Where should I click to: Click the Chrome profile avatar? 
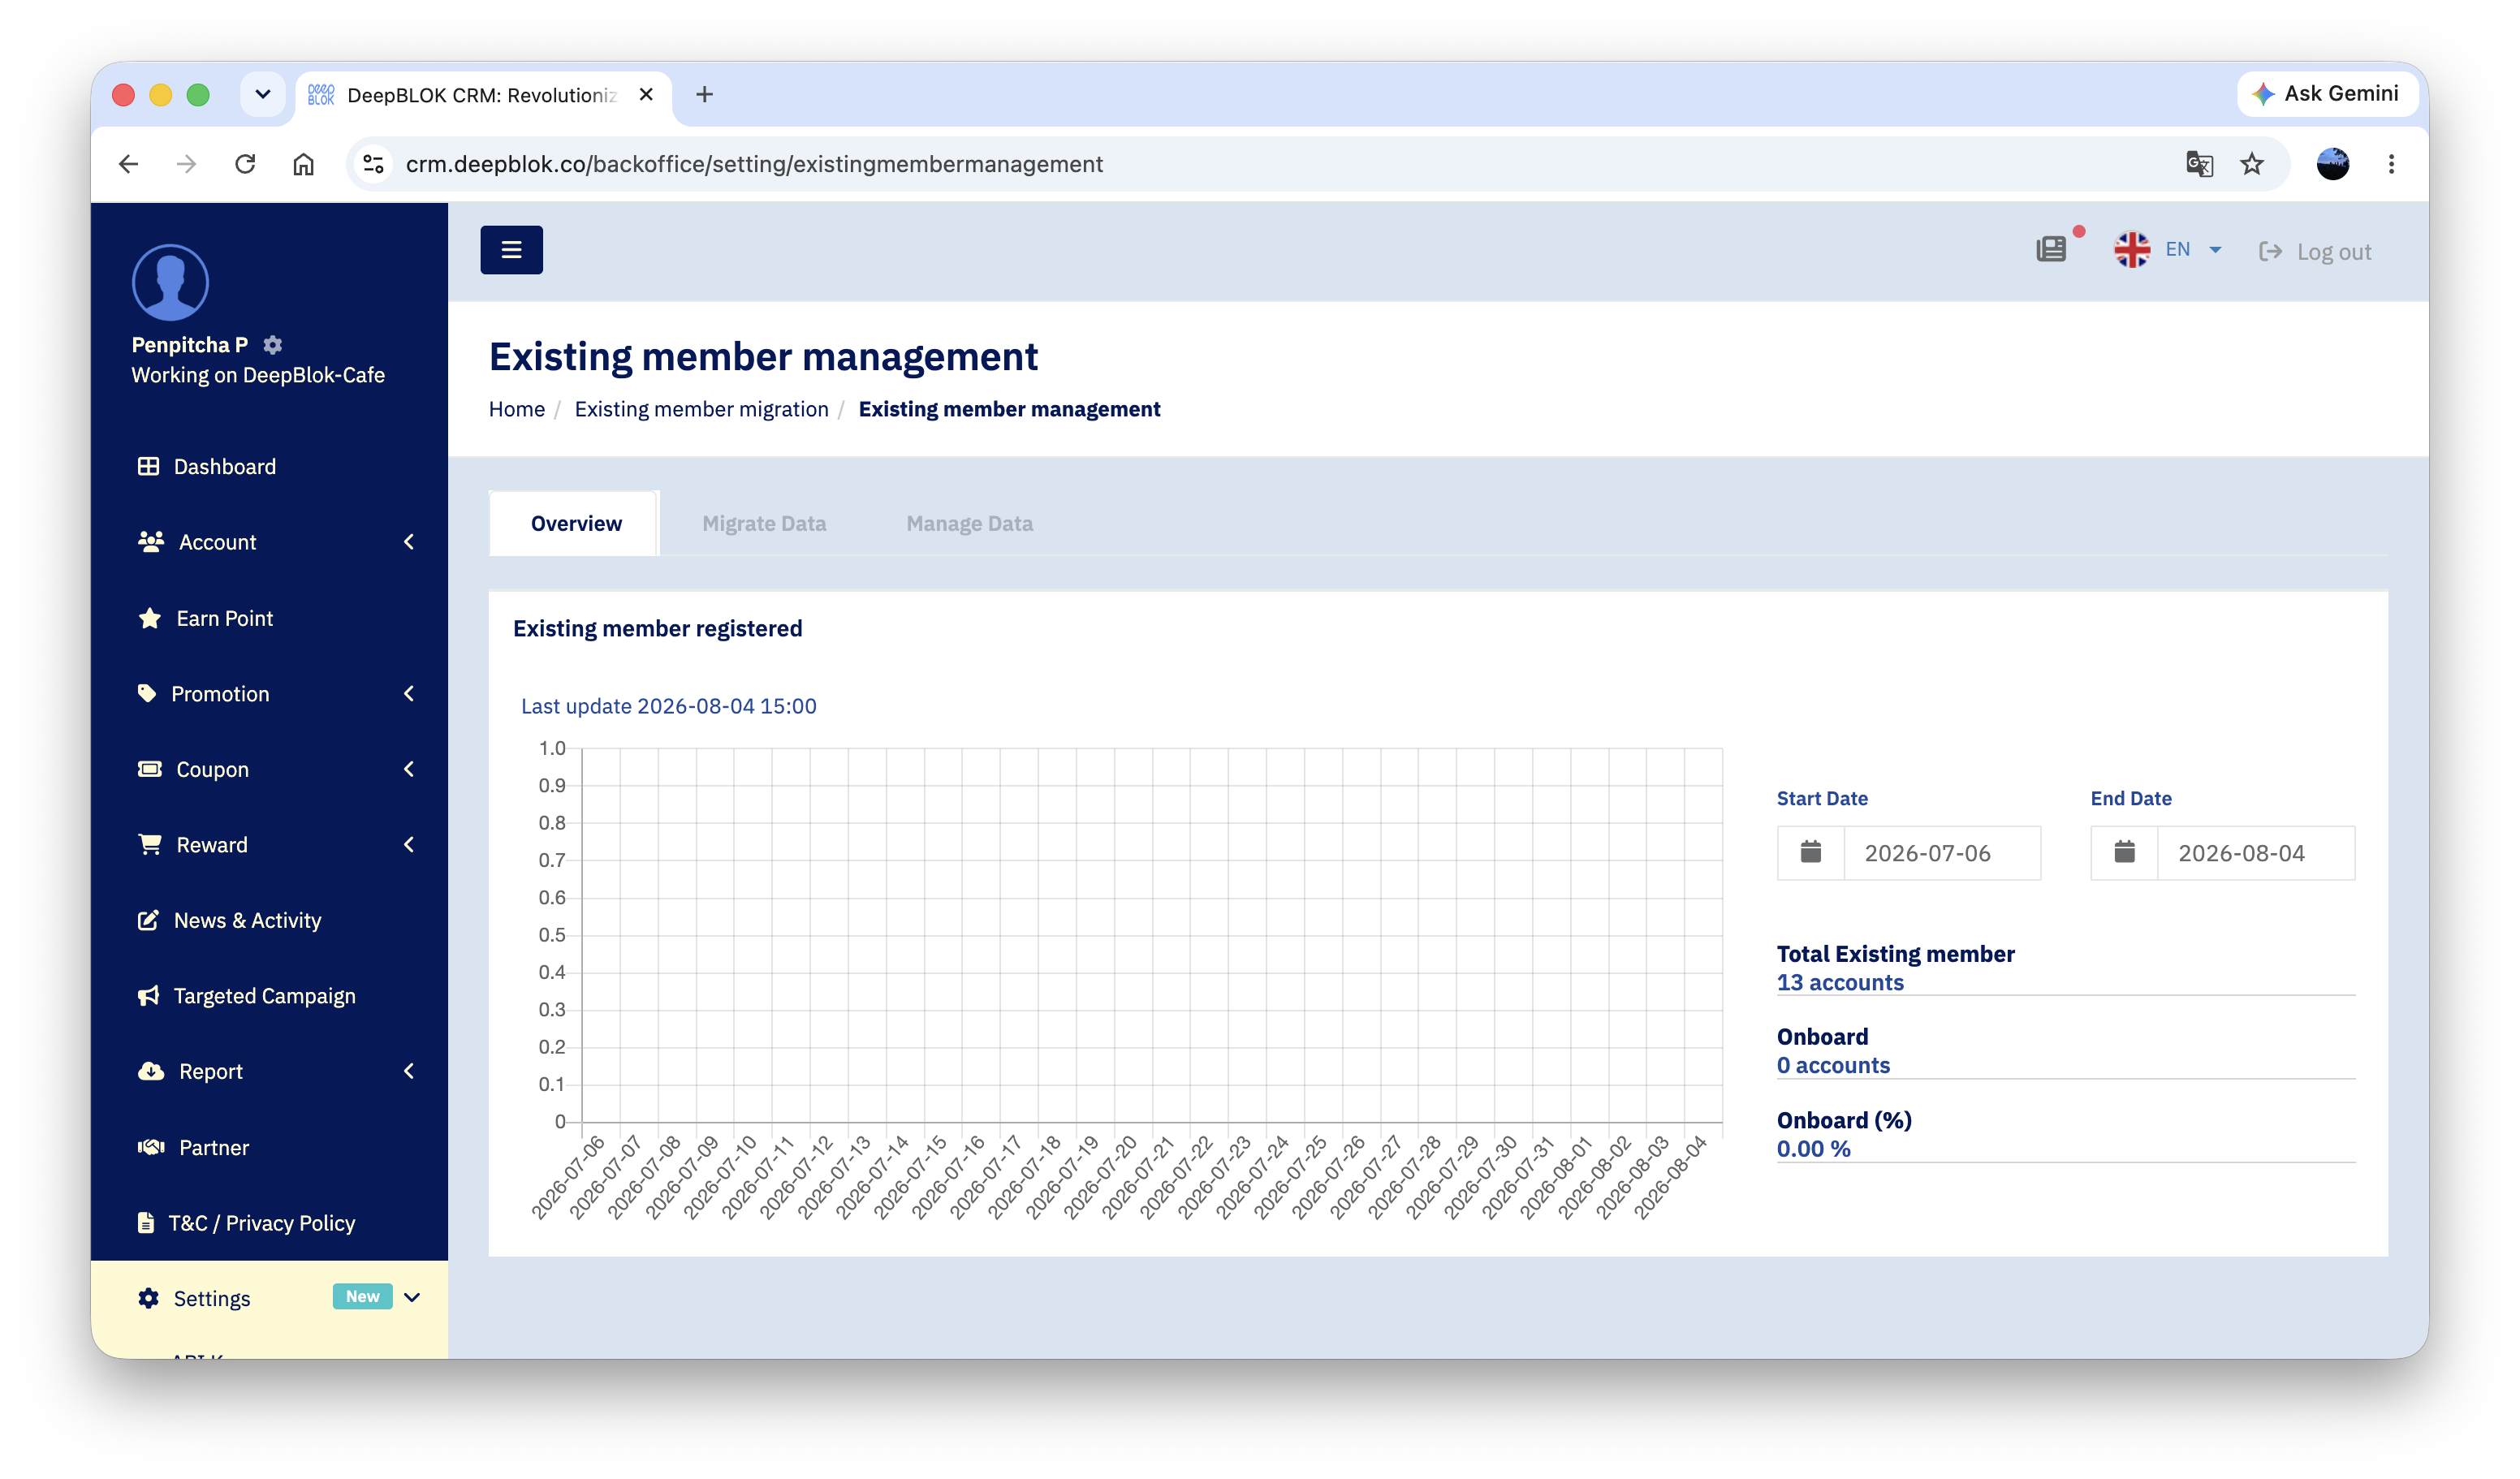pyautogui.click(x=2333, y=164)
